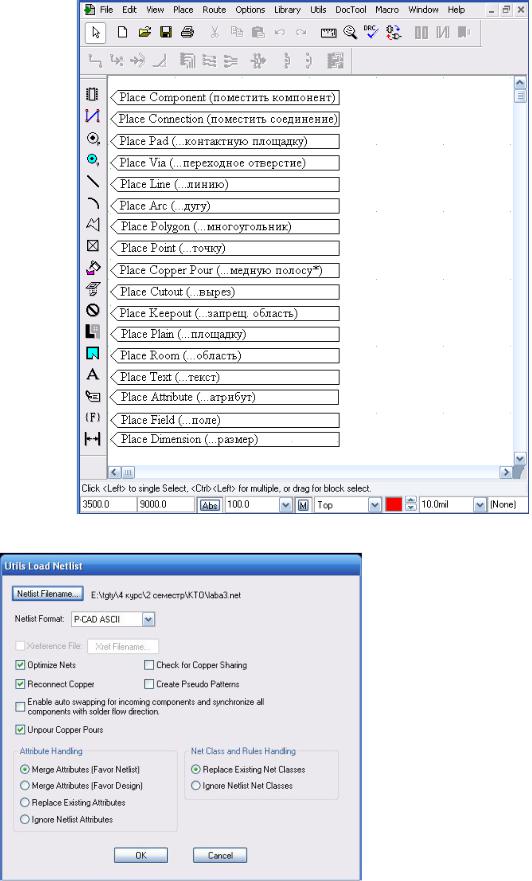Click the layer up/down stepper arrows
The width and height of the screenshot is (532, 881).
pos(411,505)
